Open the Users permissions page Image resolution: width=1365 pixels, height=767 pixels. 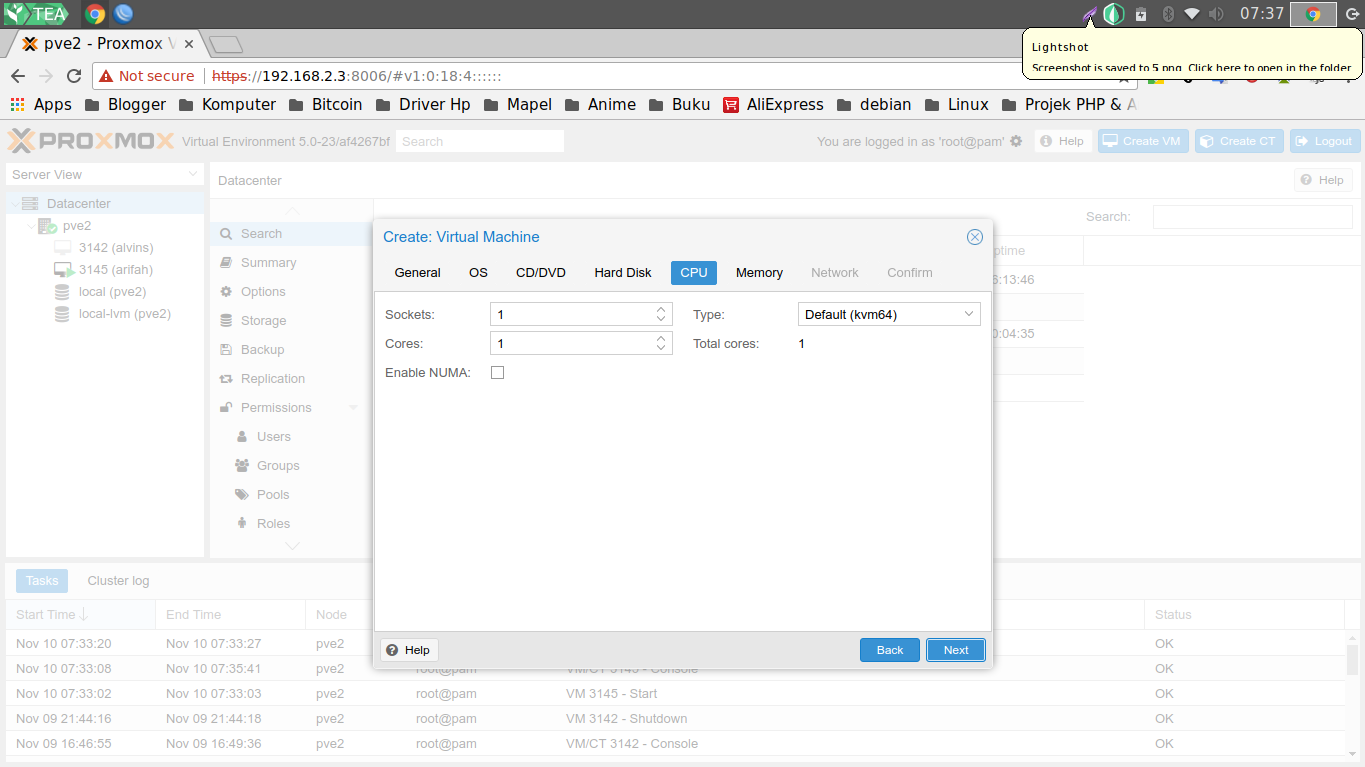(273, 436)
